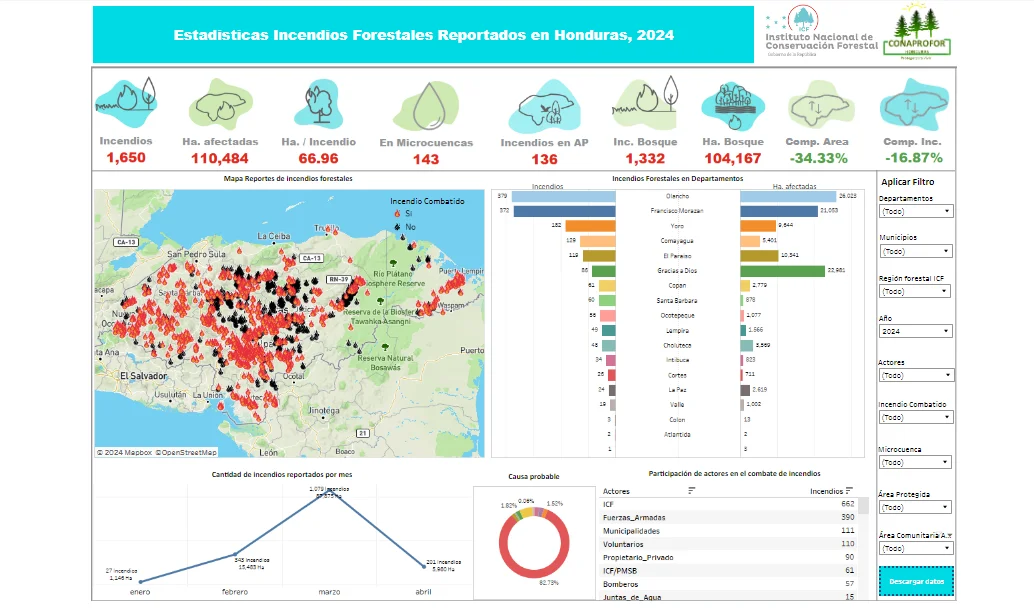Open the Área Protegida filter dropdown
The image size is (1034, 612).
tap(915, 507)
